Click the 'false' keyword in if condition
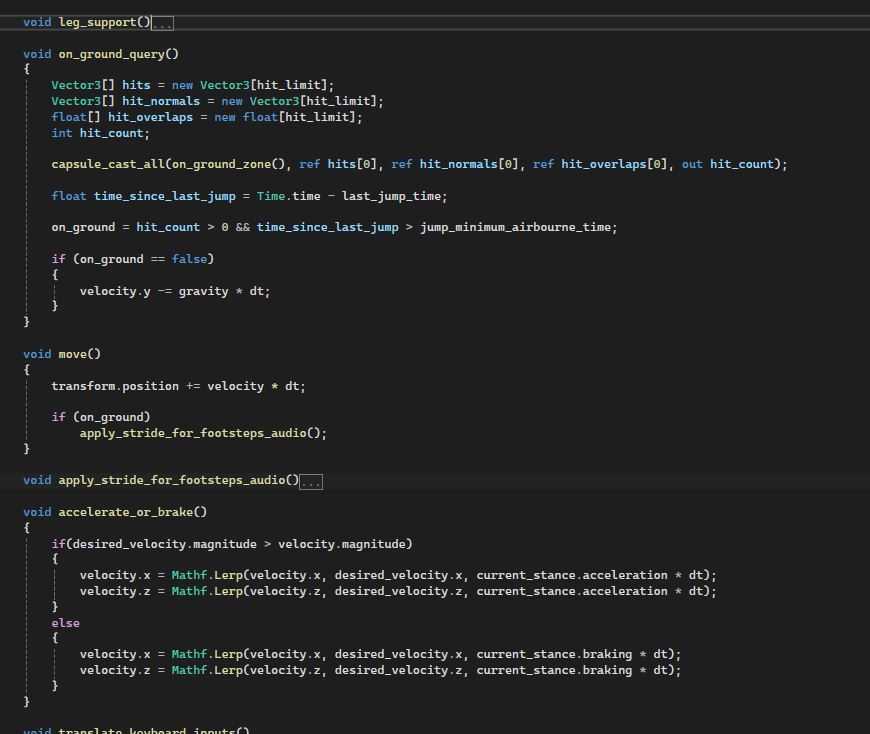 tap(189, 259)
